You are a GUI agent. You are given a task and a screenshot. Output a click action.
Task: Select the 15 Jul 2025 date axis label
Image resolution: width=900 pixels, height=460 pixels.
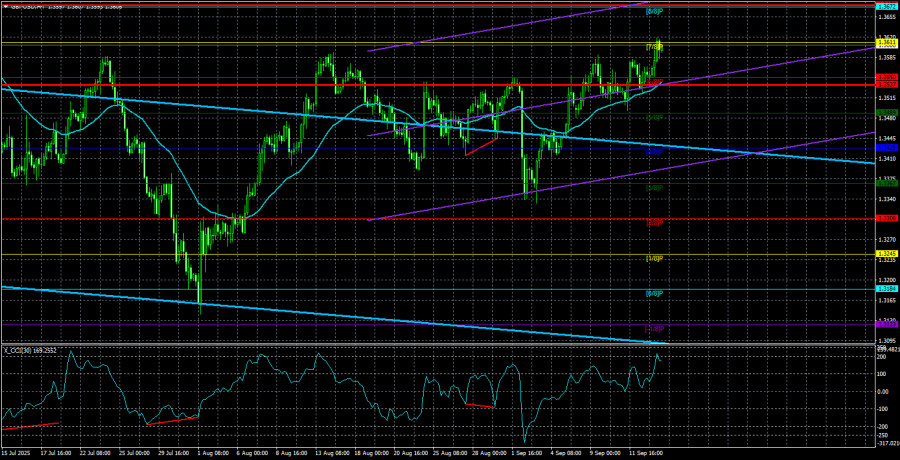tap(20, 454)
